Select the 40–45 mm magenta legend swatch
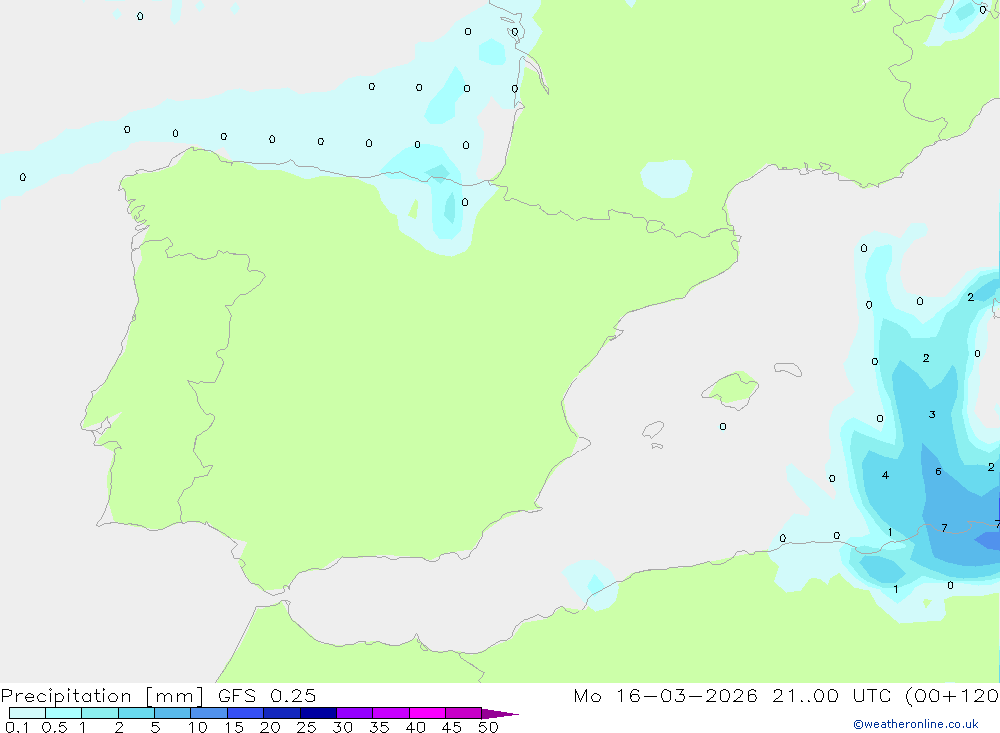 point(427,713)
